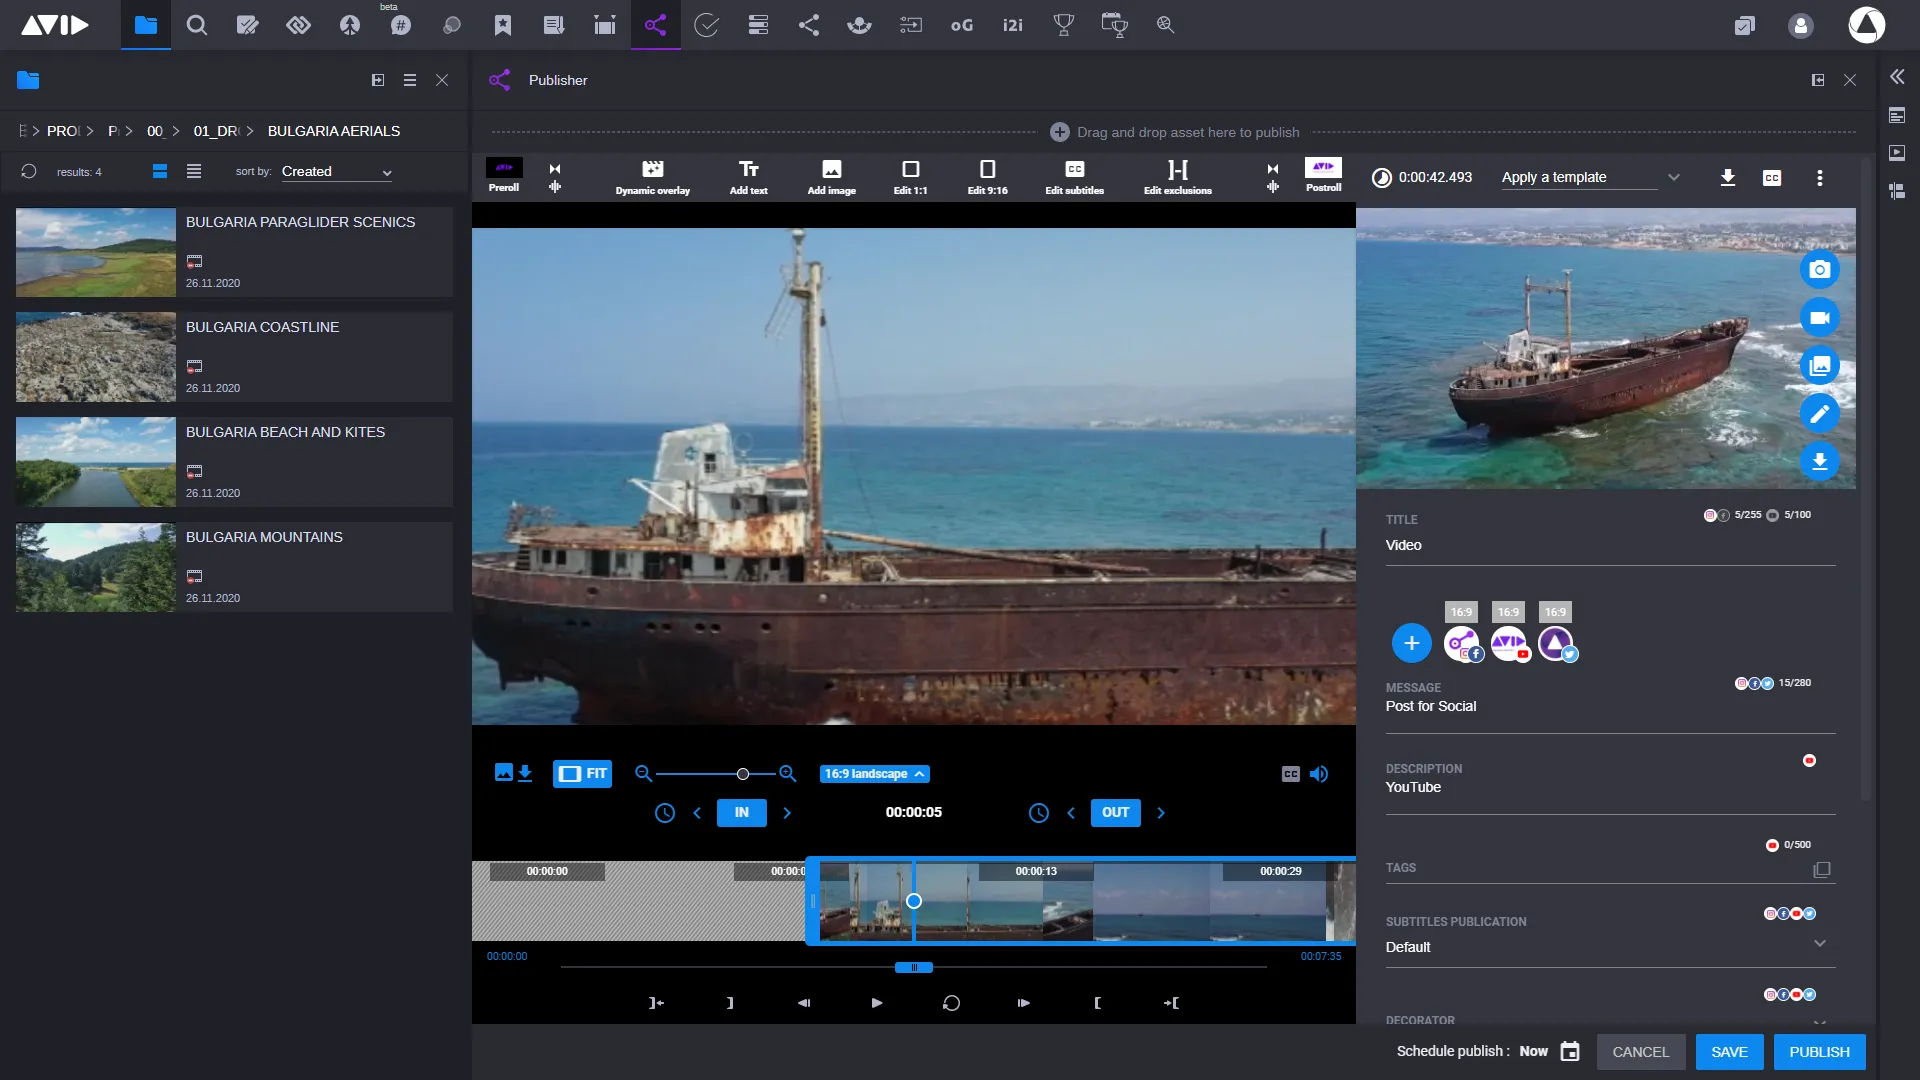This screenshot has width=1920, height=1080.
Task: Open the search app in top bar
Action: (x=197, y=25)
